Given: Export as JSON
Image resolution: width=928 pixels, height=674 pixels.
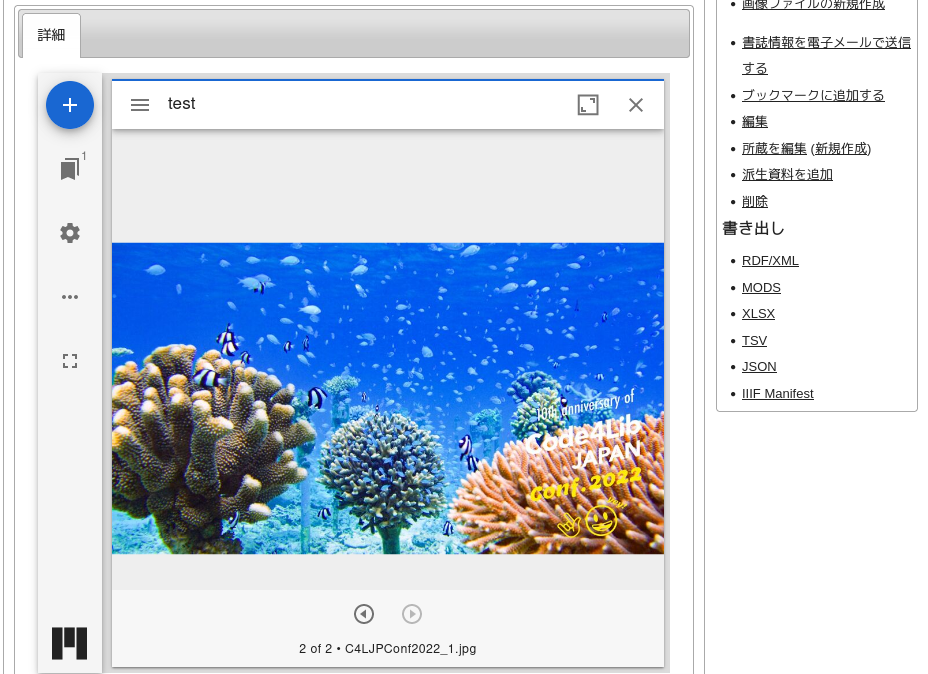Looking at the screenshot, I should [x=759, y=367].
